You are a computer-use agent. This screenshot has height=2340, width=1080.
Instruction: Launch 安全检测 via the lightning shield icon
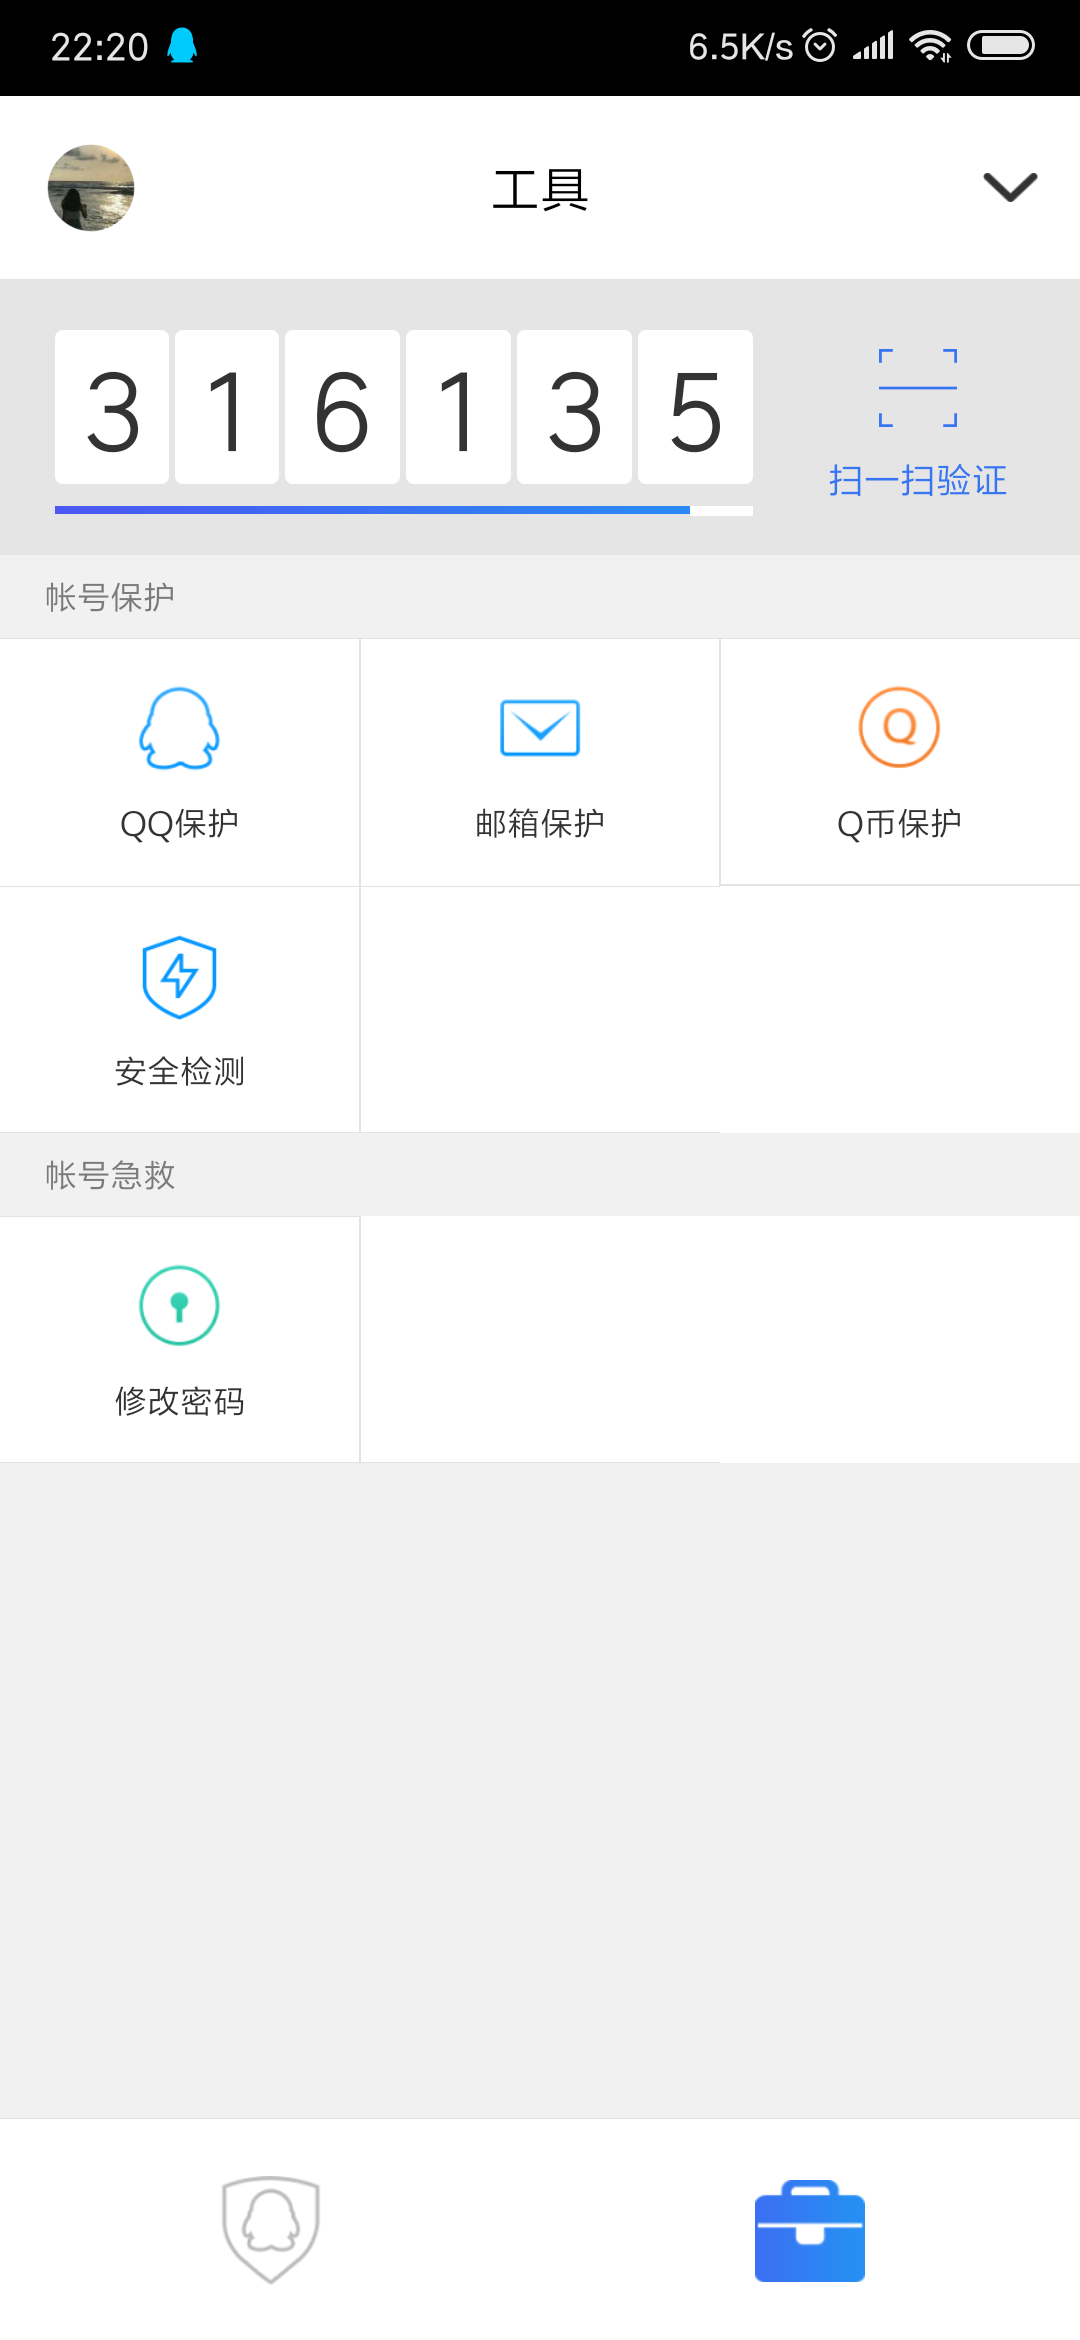coord(179,977)
